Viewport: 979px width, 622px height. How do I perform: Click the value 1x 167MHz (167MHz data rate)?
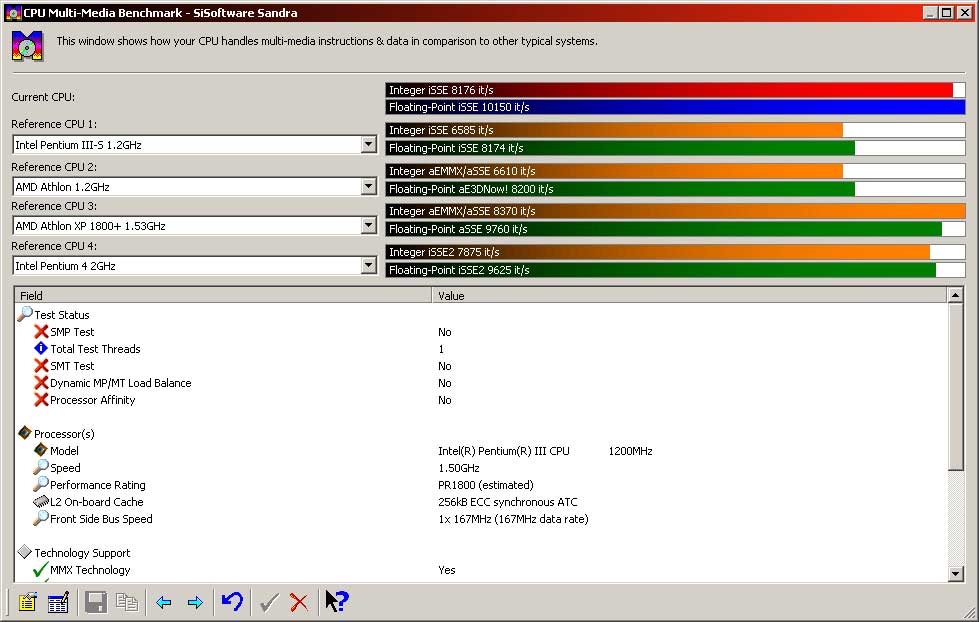pos(513,518)
